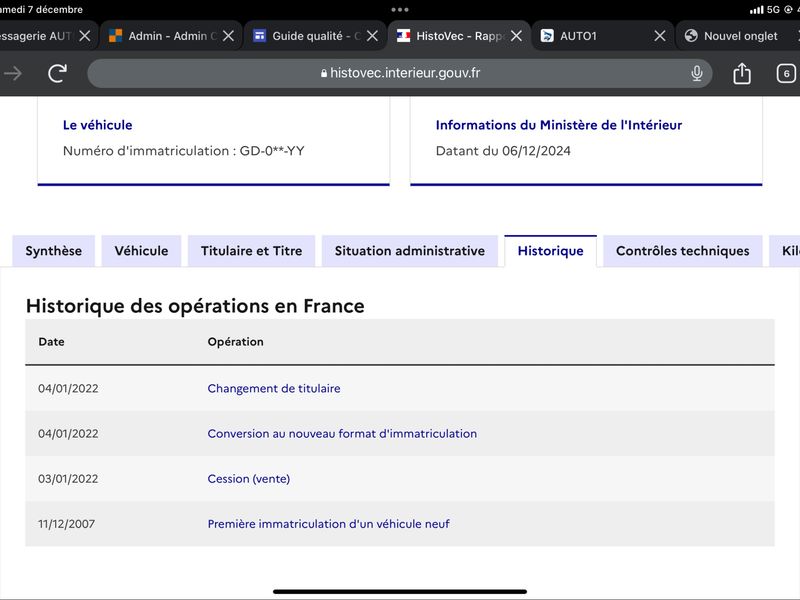The image size is (800, 600).
Task: Tap the 5G signal status indicator
Action: (x=773, y=9)
